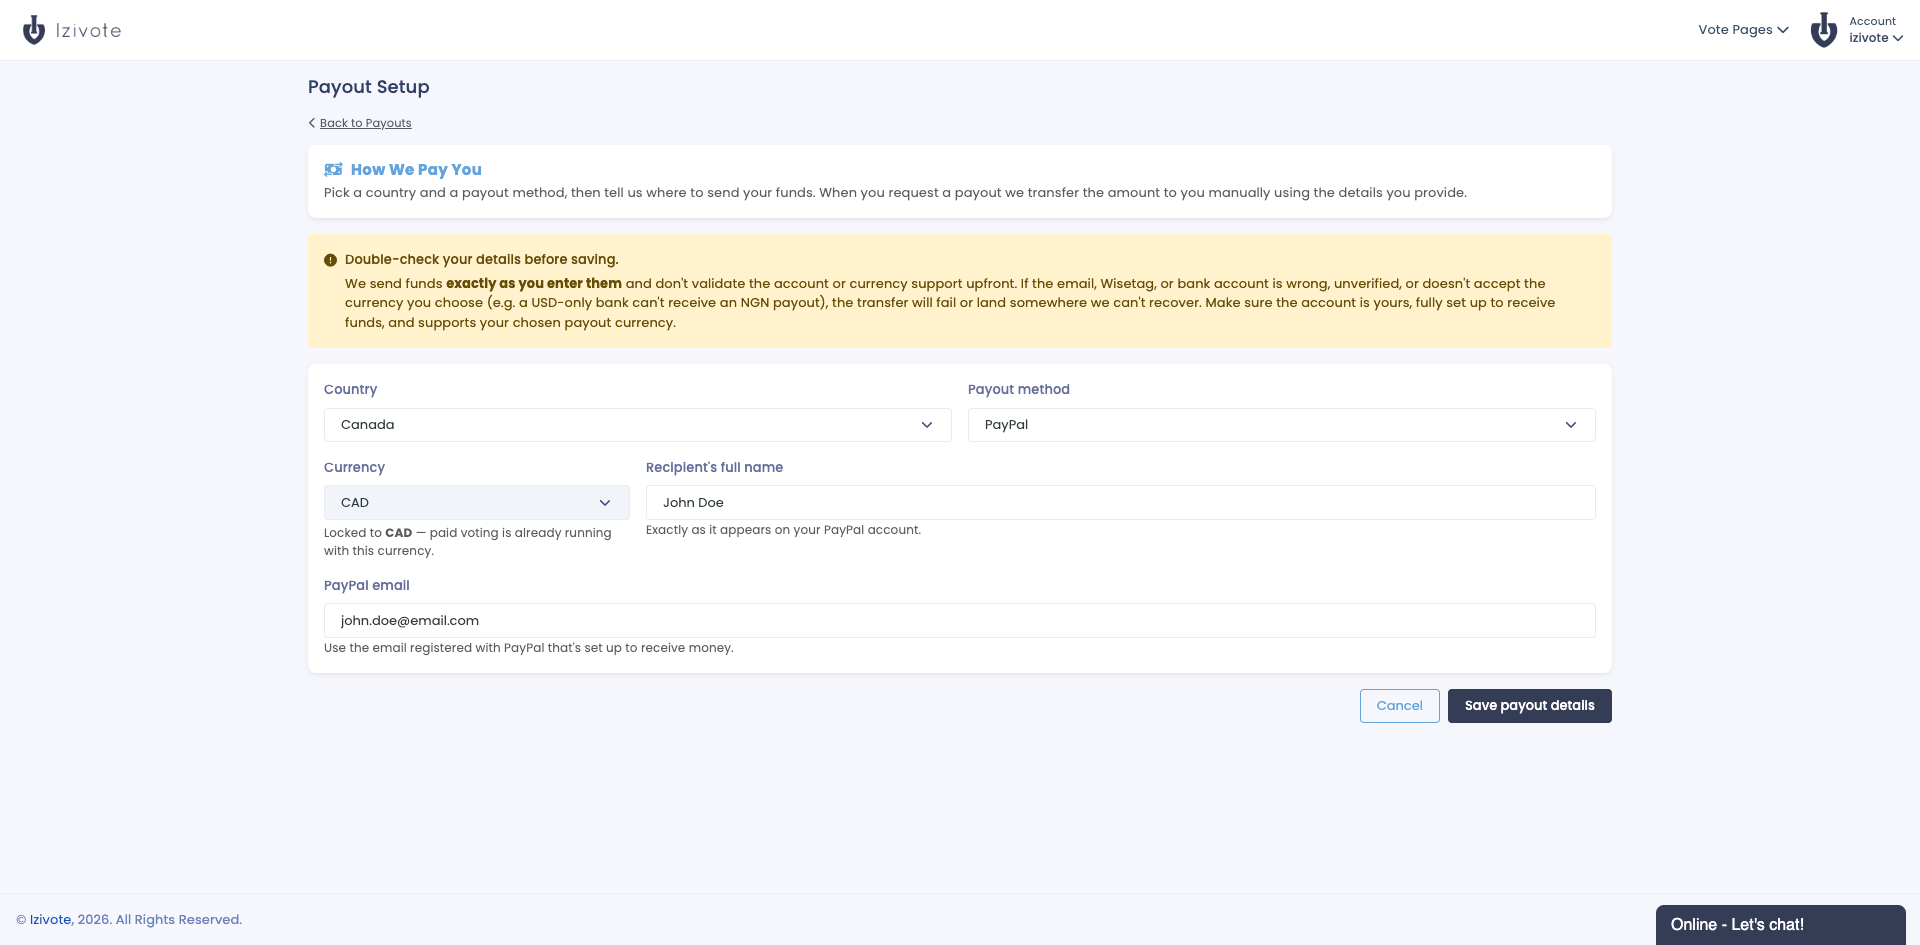Click the warning icon in the yellow notice
Screen dimensions: 1920x945
[330, 260]
